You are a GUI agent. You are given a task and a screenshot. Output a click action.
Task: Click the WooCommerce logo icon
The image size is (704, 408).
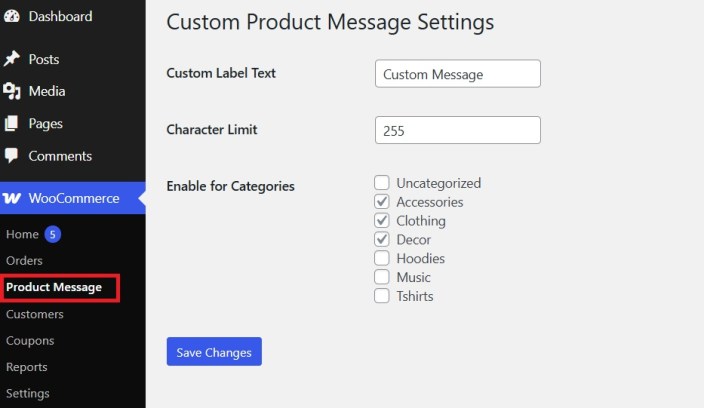point(12,198)
